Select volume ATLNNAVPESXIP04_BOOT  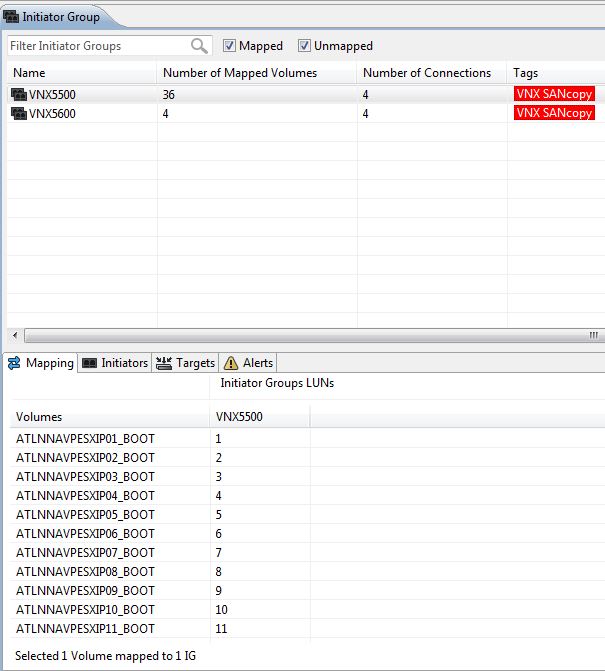85,496
